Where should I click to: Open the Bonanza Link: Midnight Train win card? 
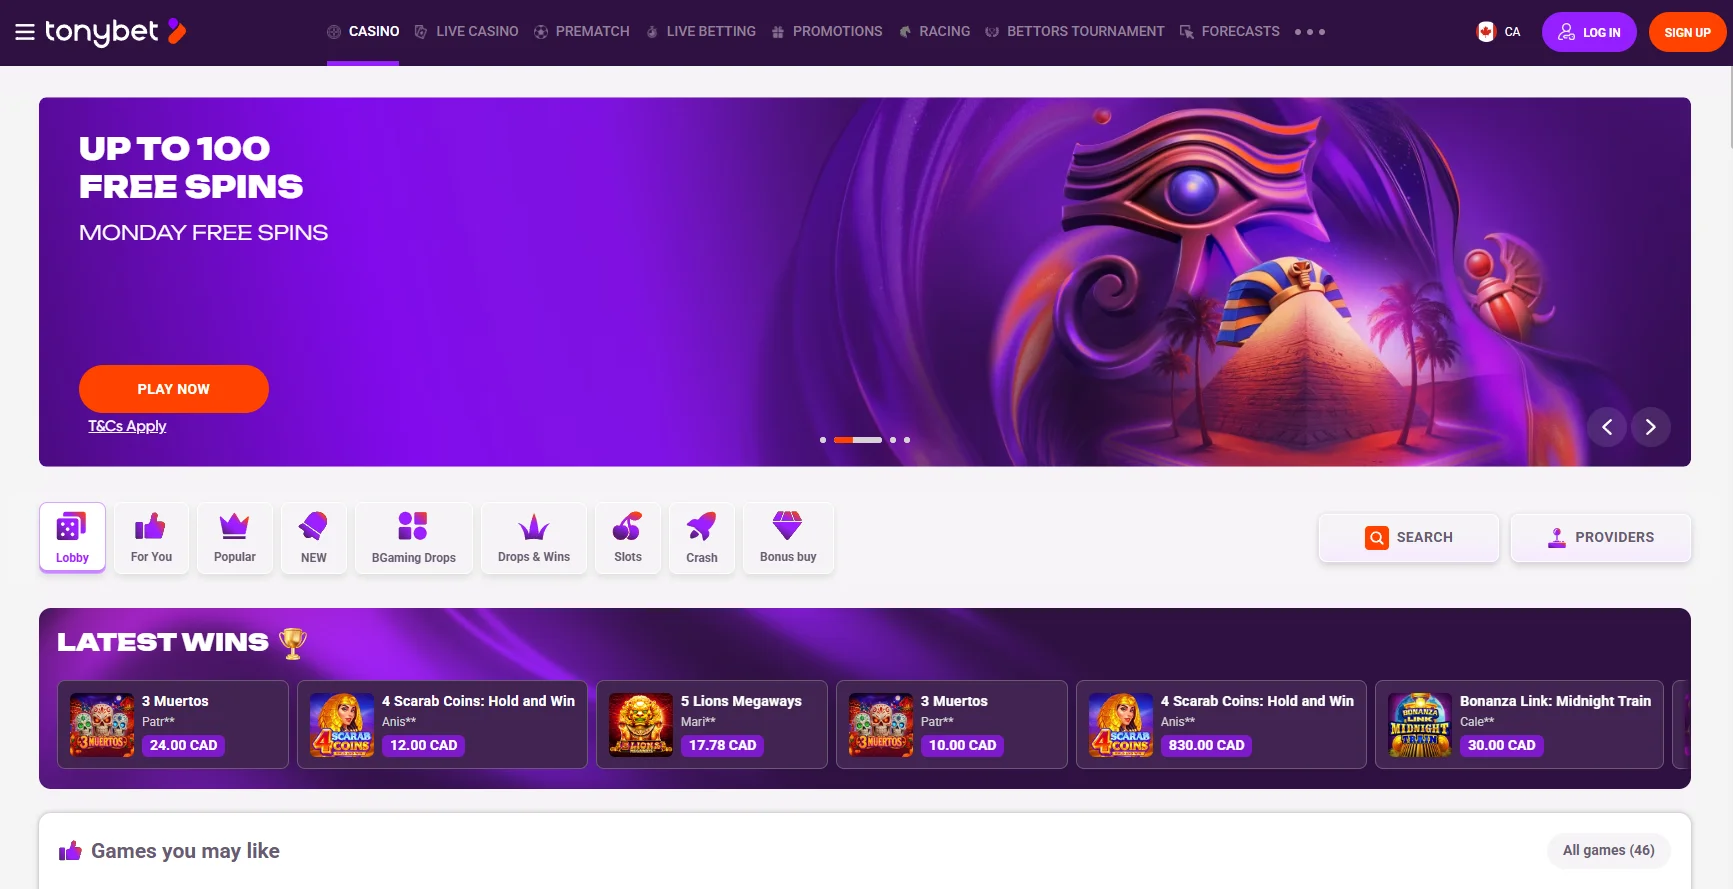click(1520, 725)
